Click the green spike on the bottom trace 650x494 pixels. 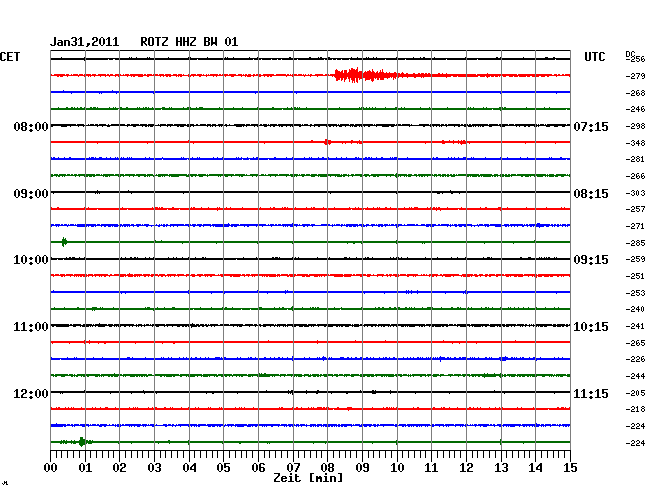click(82, 442)
